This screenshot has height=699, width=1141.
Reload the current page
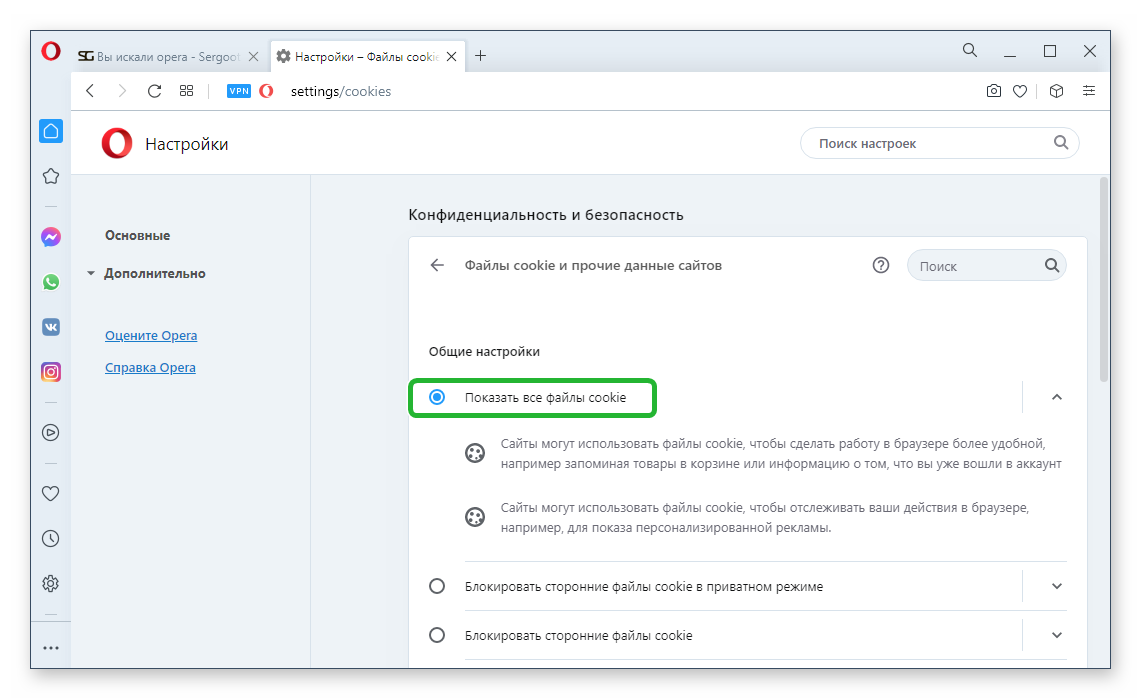coord(154,91)
